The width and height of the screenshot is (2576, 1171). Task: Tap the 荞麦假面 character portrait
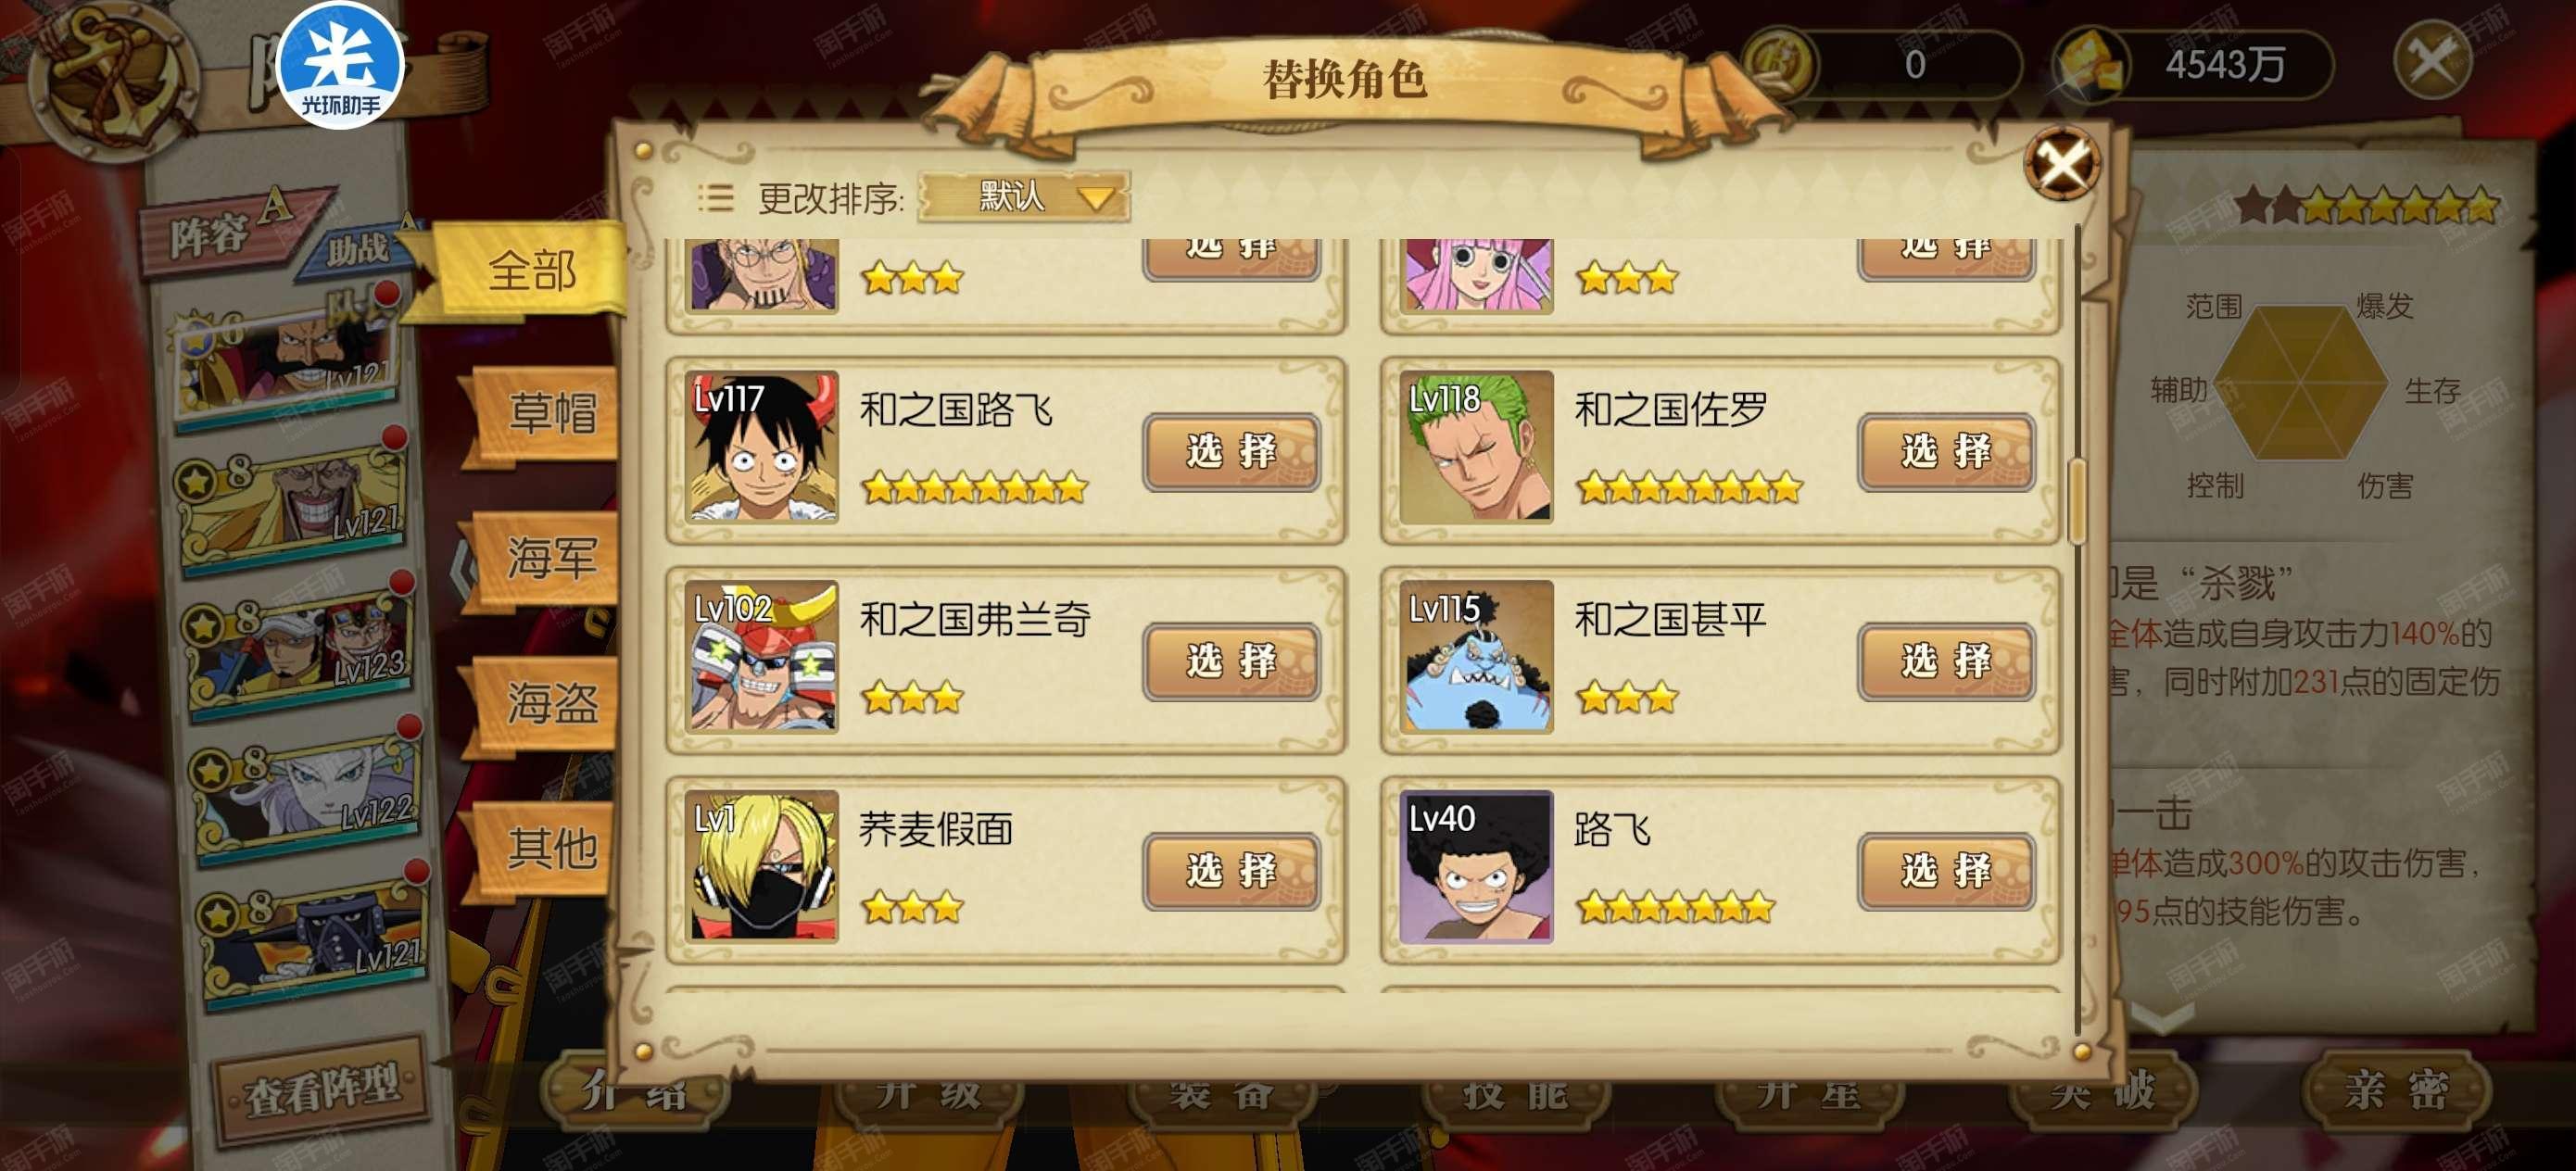tap(762, 867)
